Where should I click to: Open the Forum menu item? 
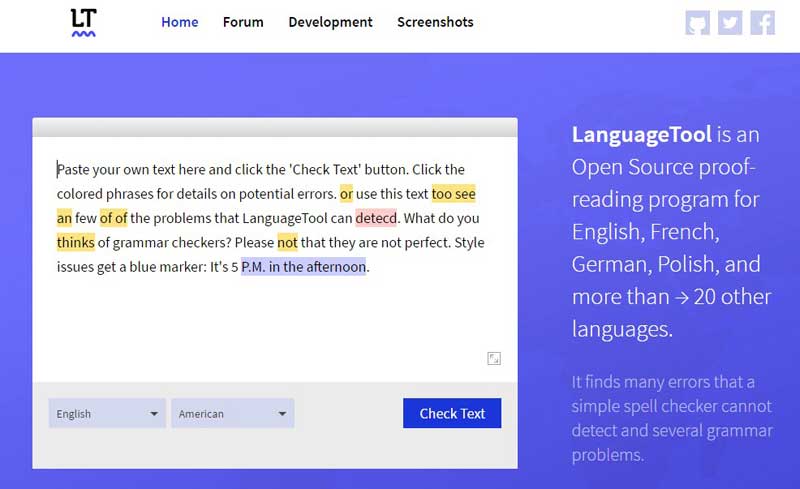tap(243, 22)
